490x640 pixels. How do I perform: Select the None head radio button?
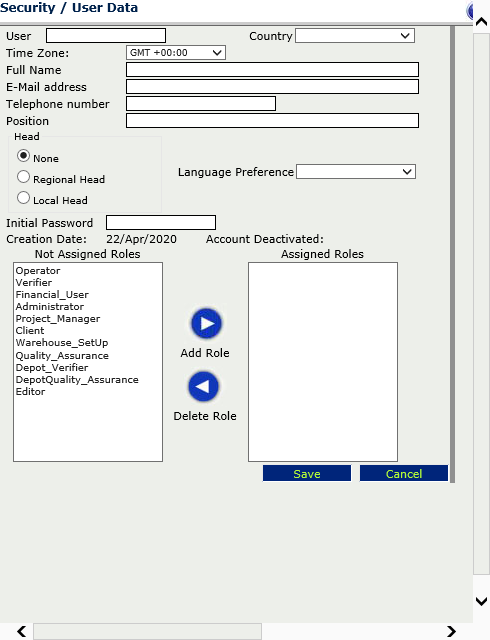click(x=23, y=156)
